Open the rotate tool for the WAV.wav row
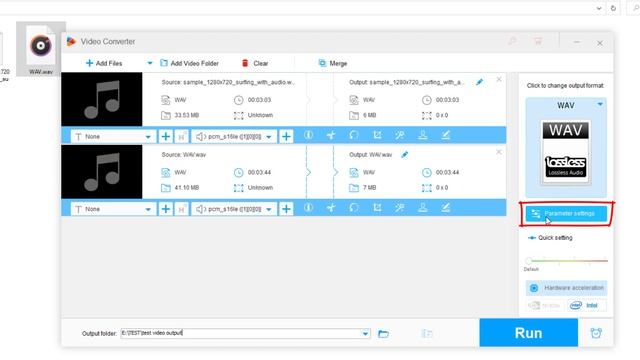The image size is (640, 360). (354, 208)
